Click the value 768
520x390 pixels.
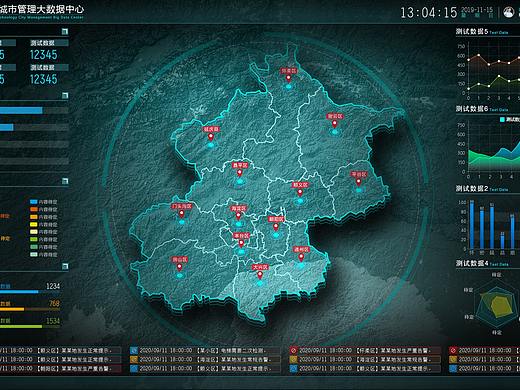tap(54, 303)
